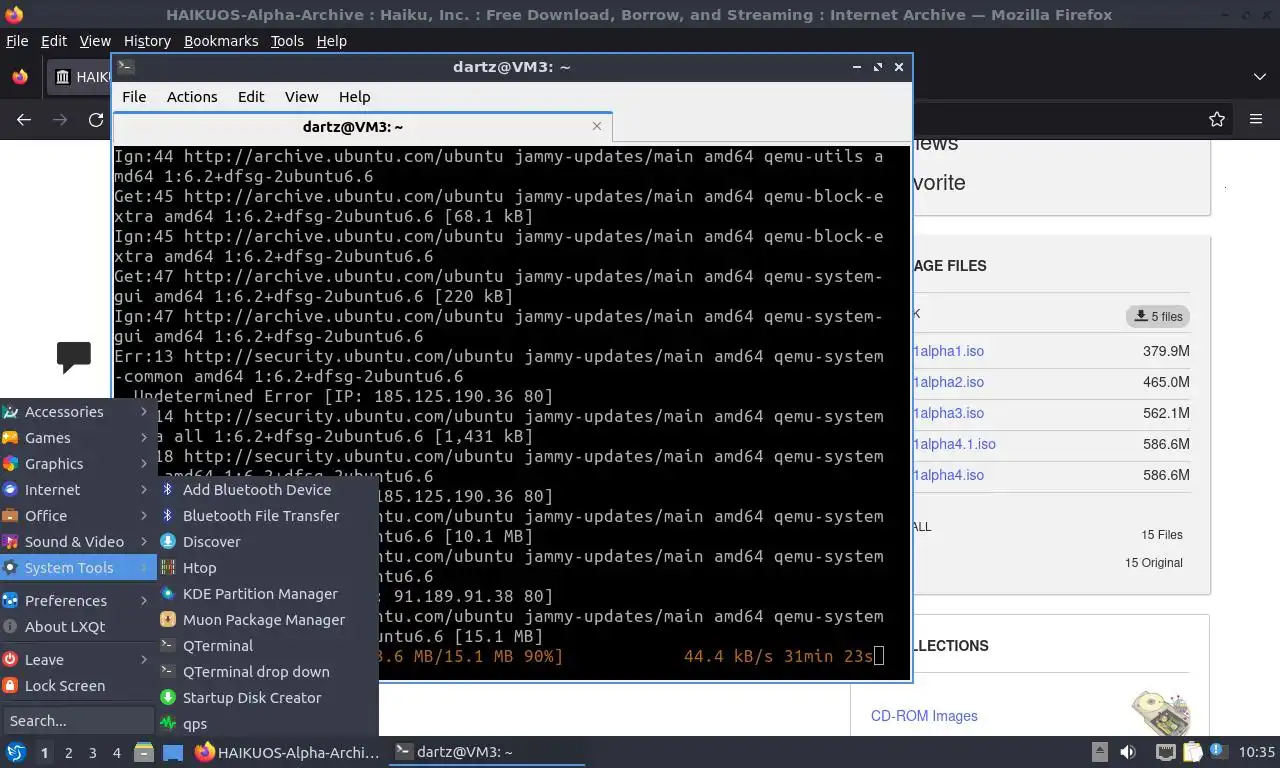Expand the Graphics category
The image size is (1280, 768).
[78, 463]
